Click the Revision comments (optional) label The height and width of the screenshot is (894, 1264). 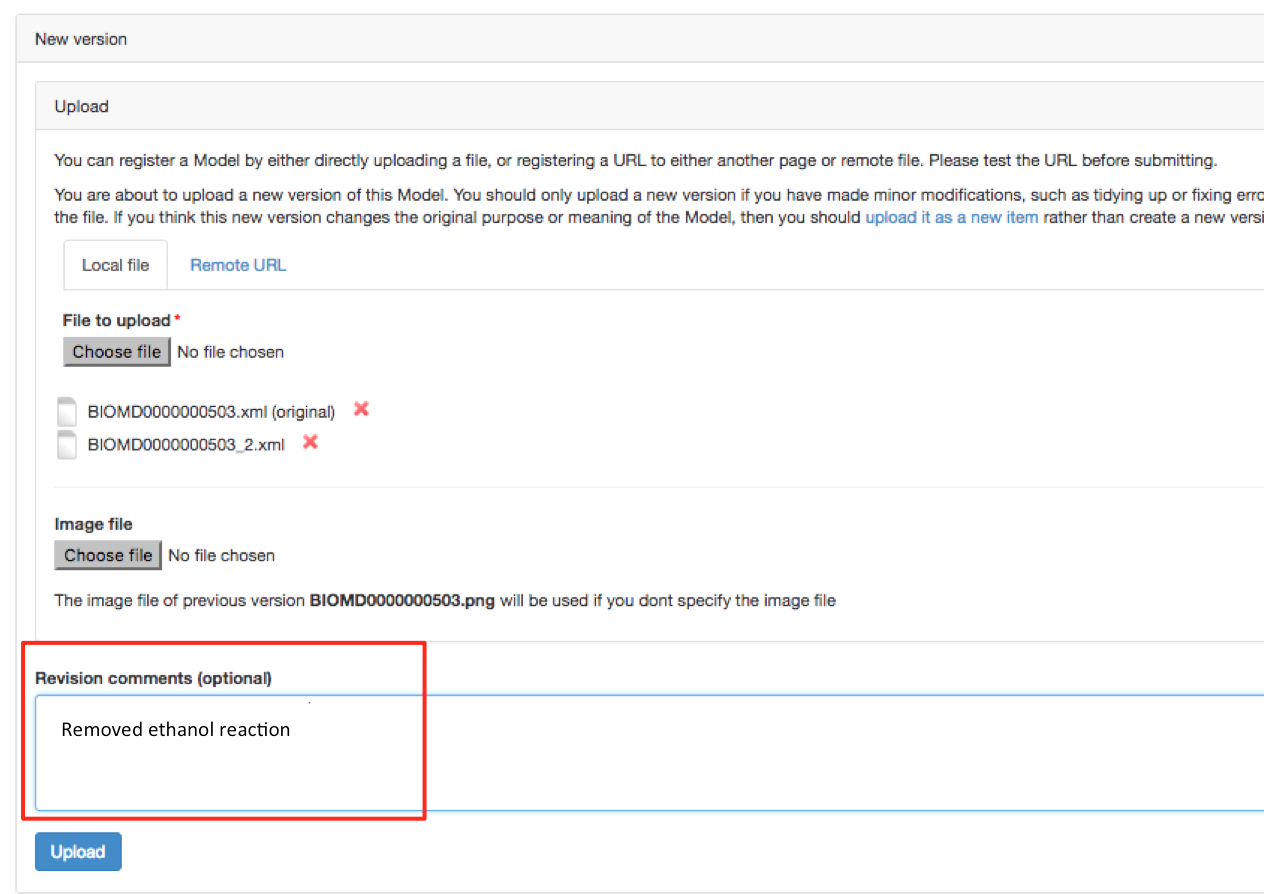153,678
